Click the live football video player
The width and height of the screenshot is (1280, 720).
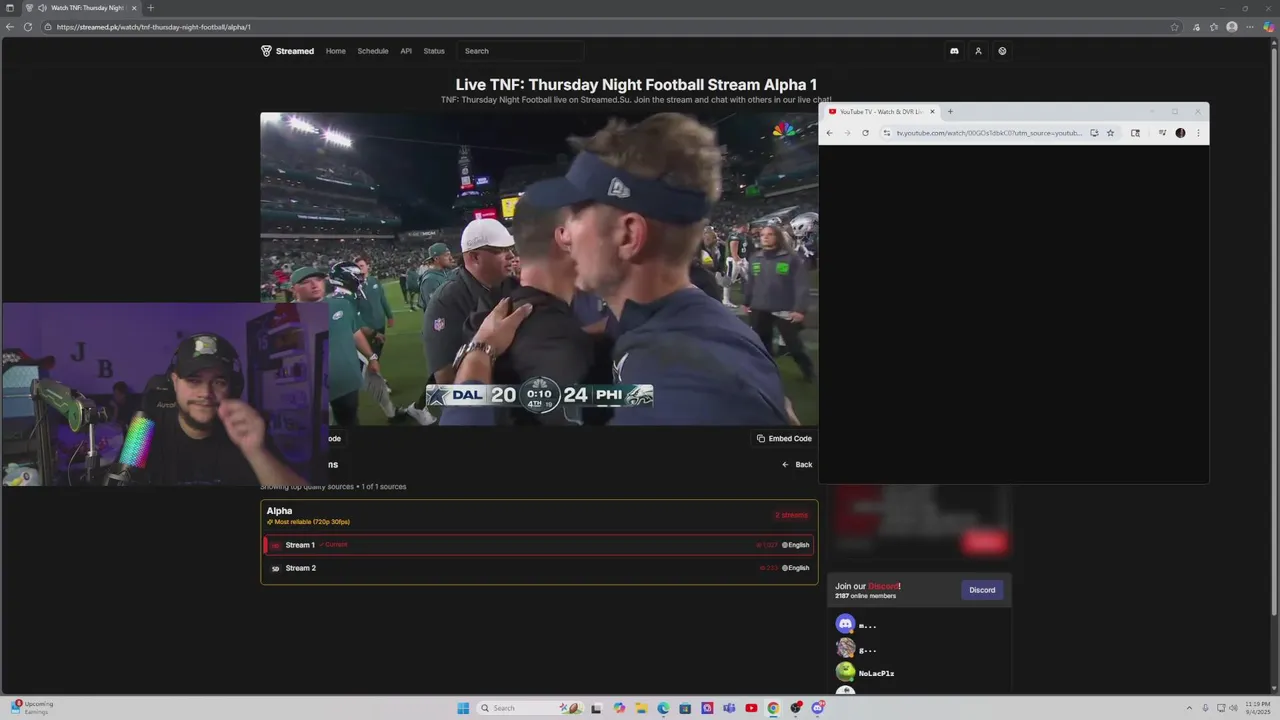click(x=539, y=269)
